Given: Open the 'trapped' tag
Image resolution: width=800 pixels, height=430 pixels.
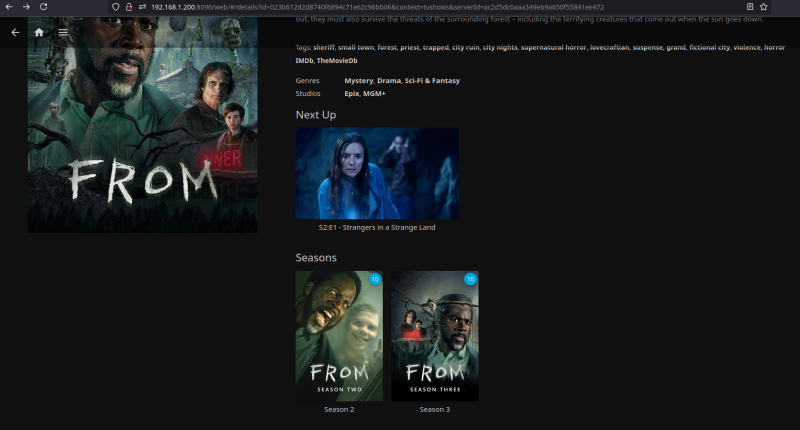Looking at the screenshot, I should point(436,47).
